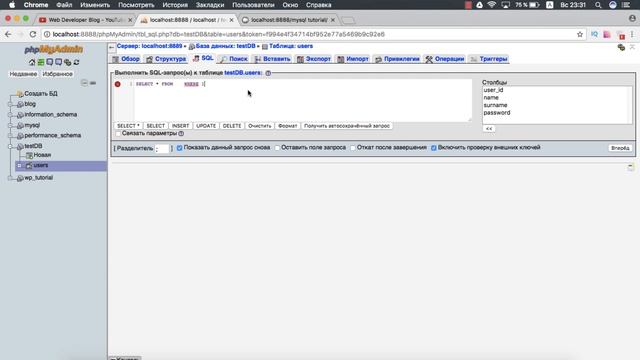The width and height of the screenshot is (640, 360).
Task: Open the Триггеры tab
Action: click(489, 59)
